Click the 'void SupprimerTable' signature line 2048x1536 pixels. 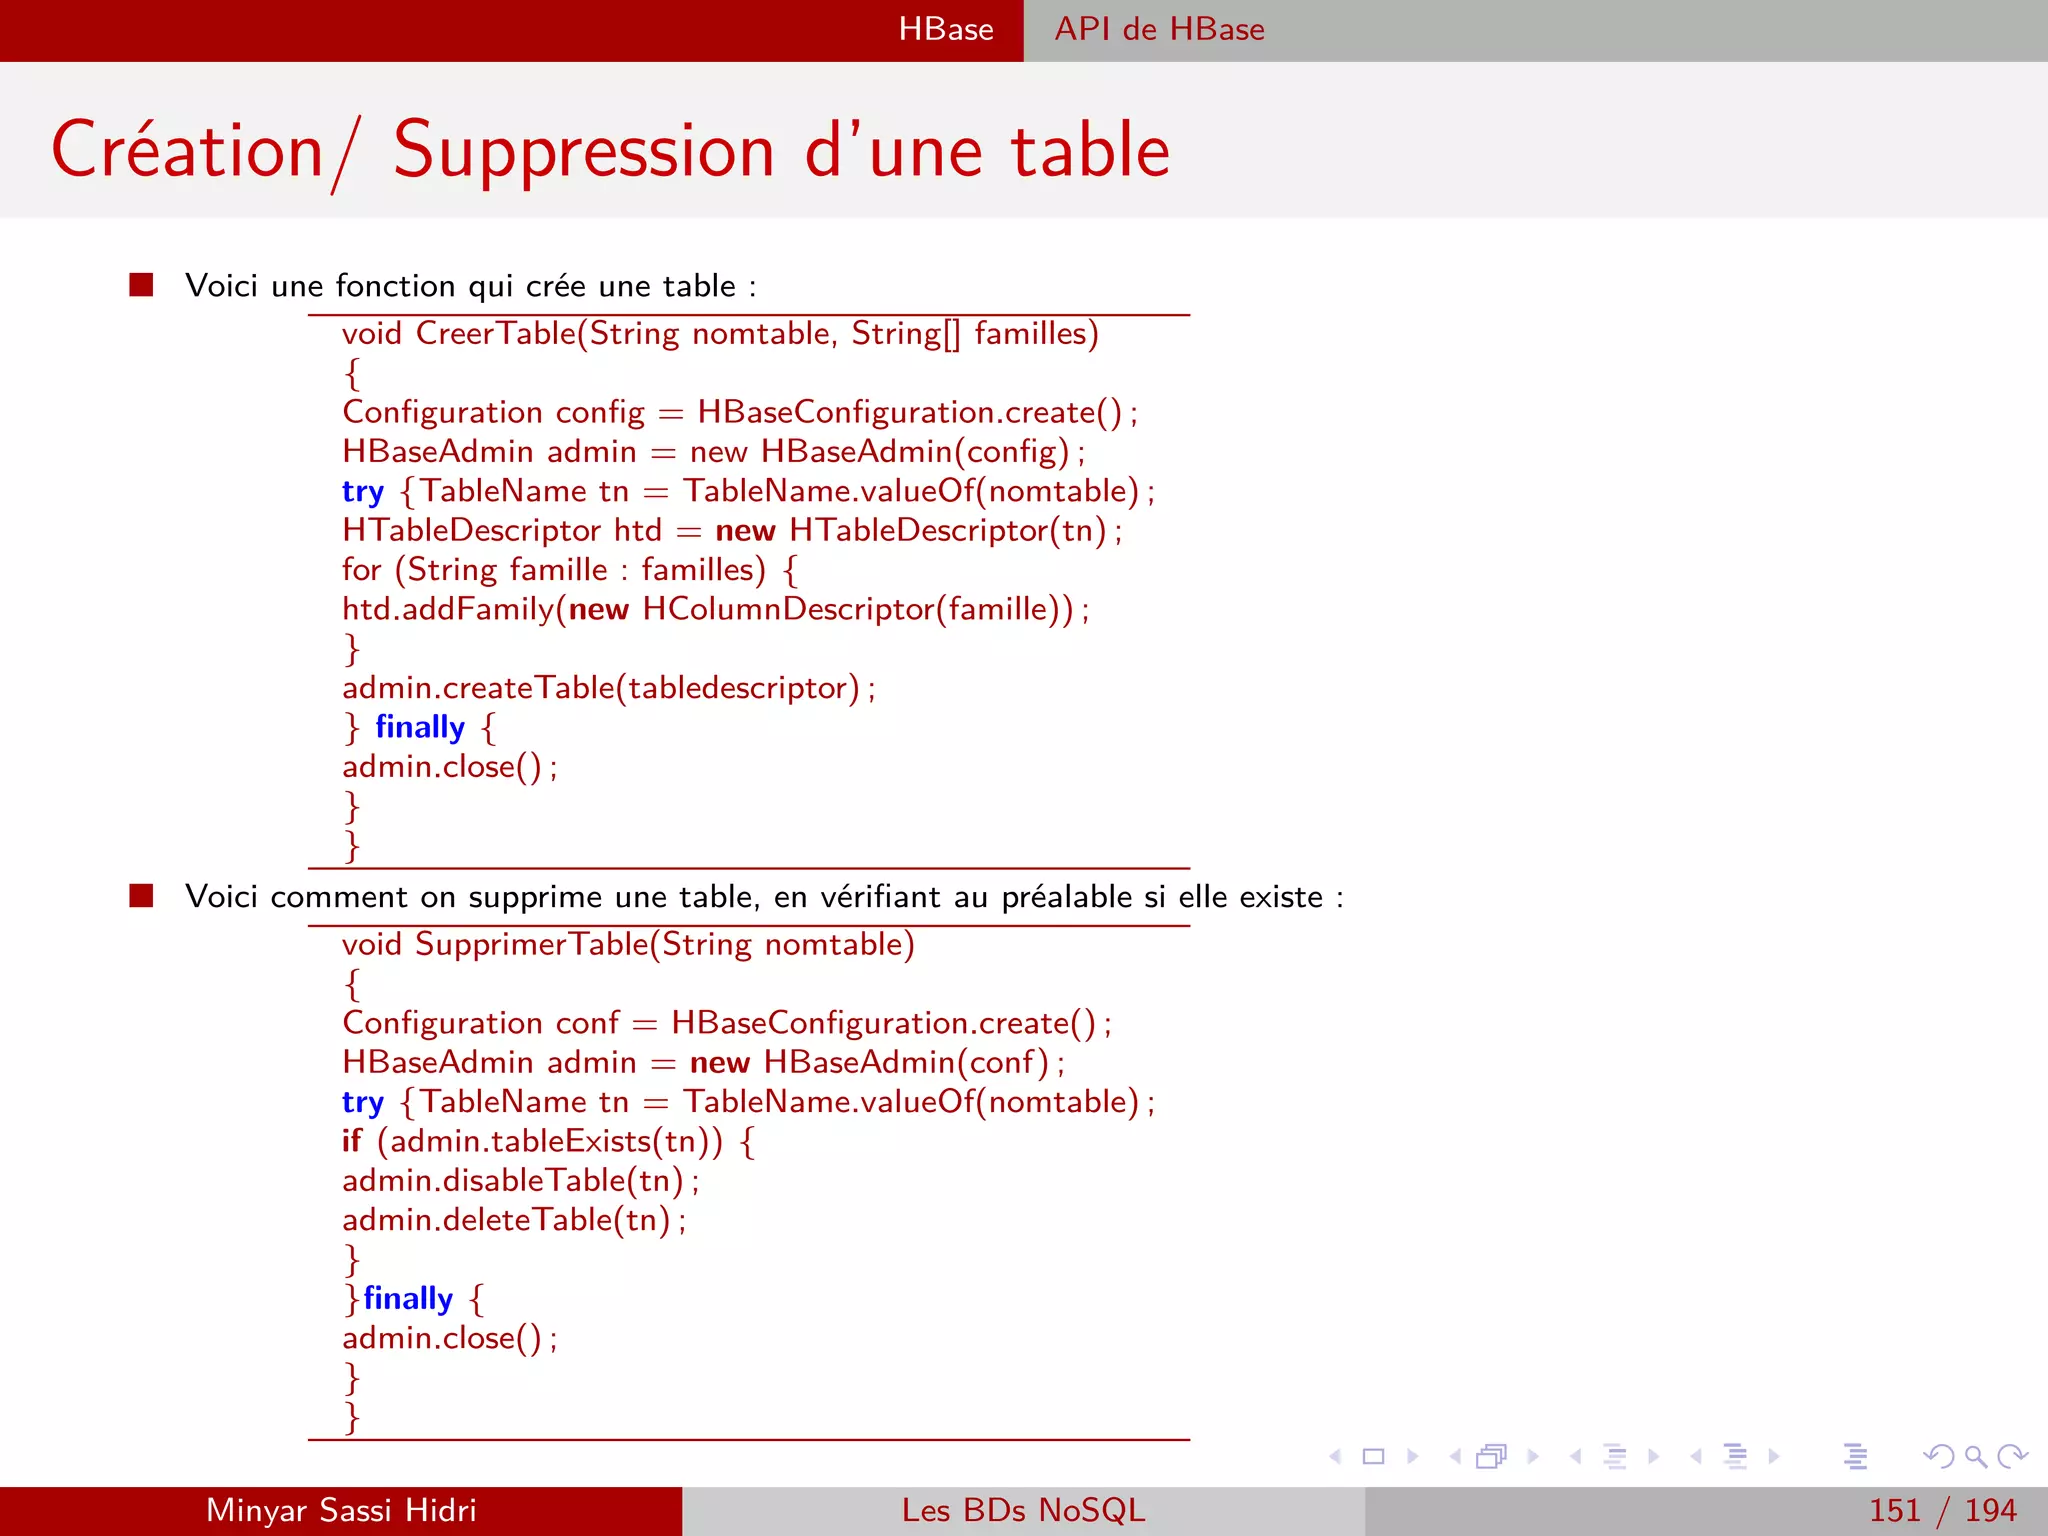click(x=628, y=944)
